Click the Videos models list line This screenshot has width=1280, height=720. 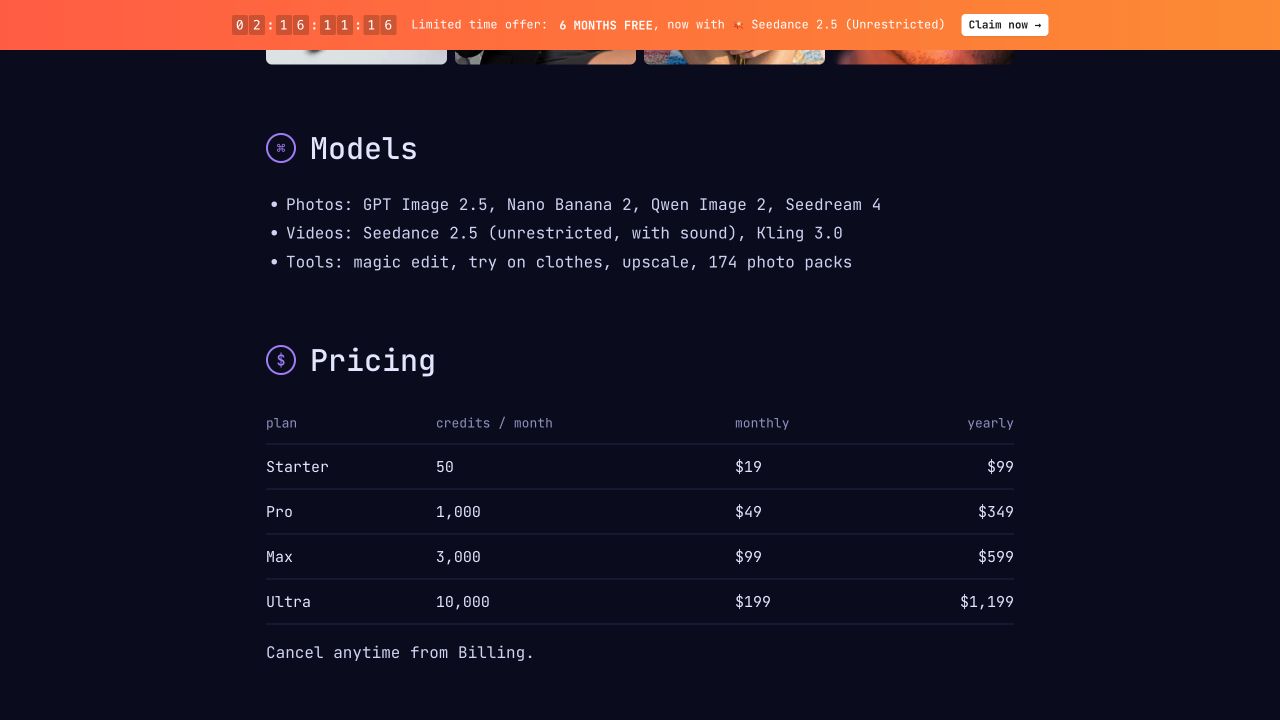coord(564,234)
